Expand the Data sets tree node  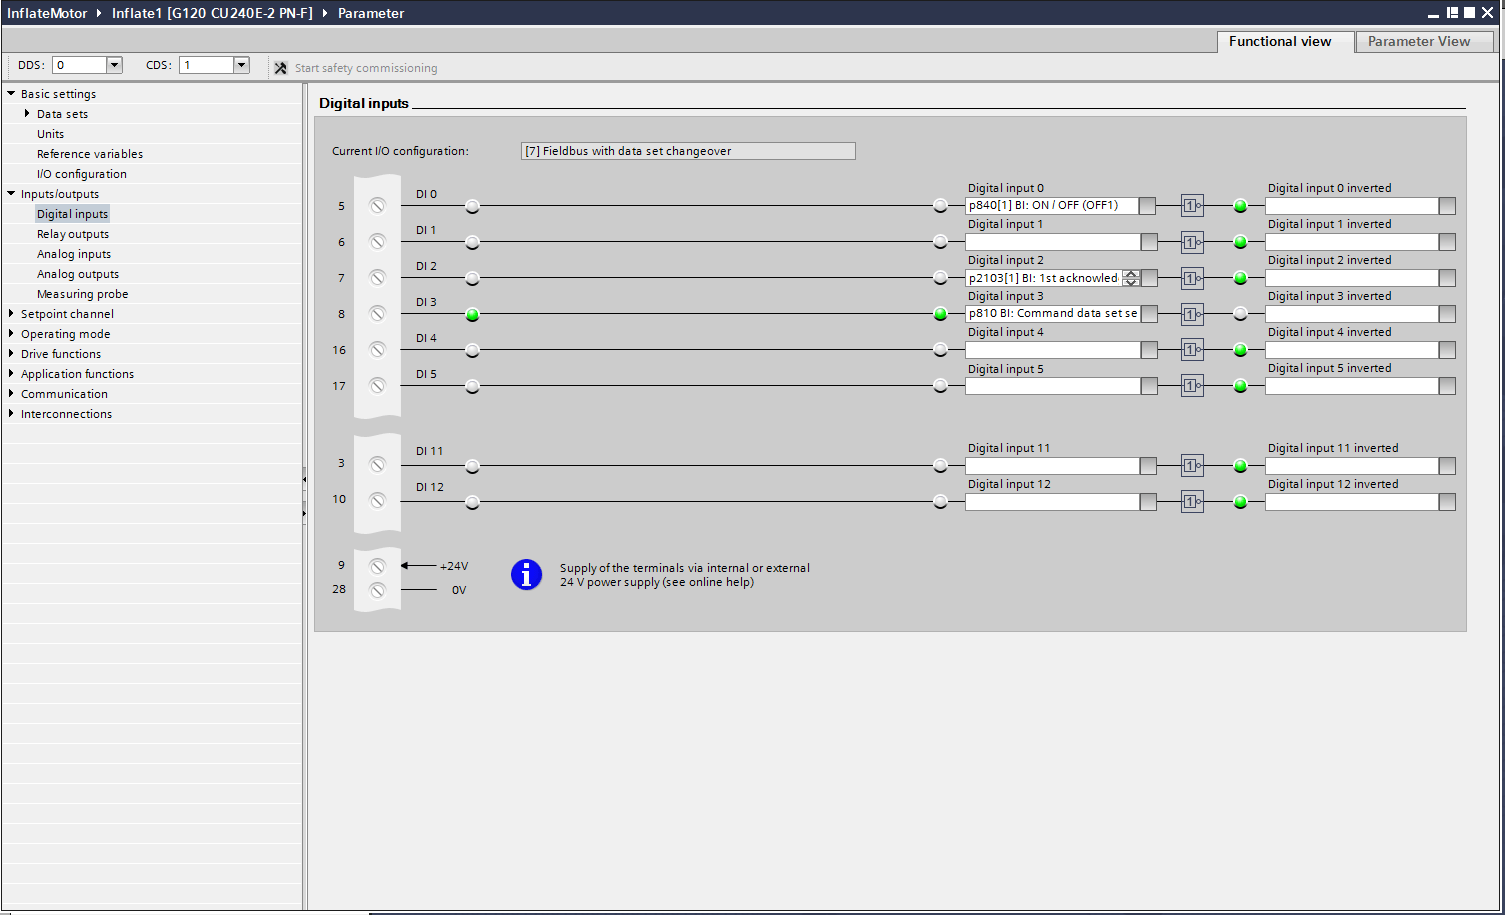(27, 113)
